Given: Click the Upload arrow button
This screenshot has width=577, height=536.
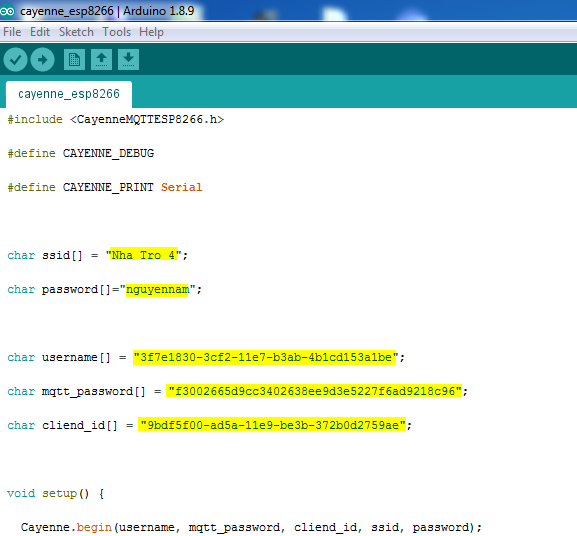Looking at the screenshot, I should pos(43,60).
